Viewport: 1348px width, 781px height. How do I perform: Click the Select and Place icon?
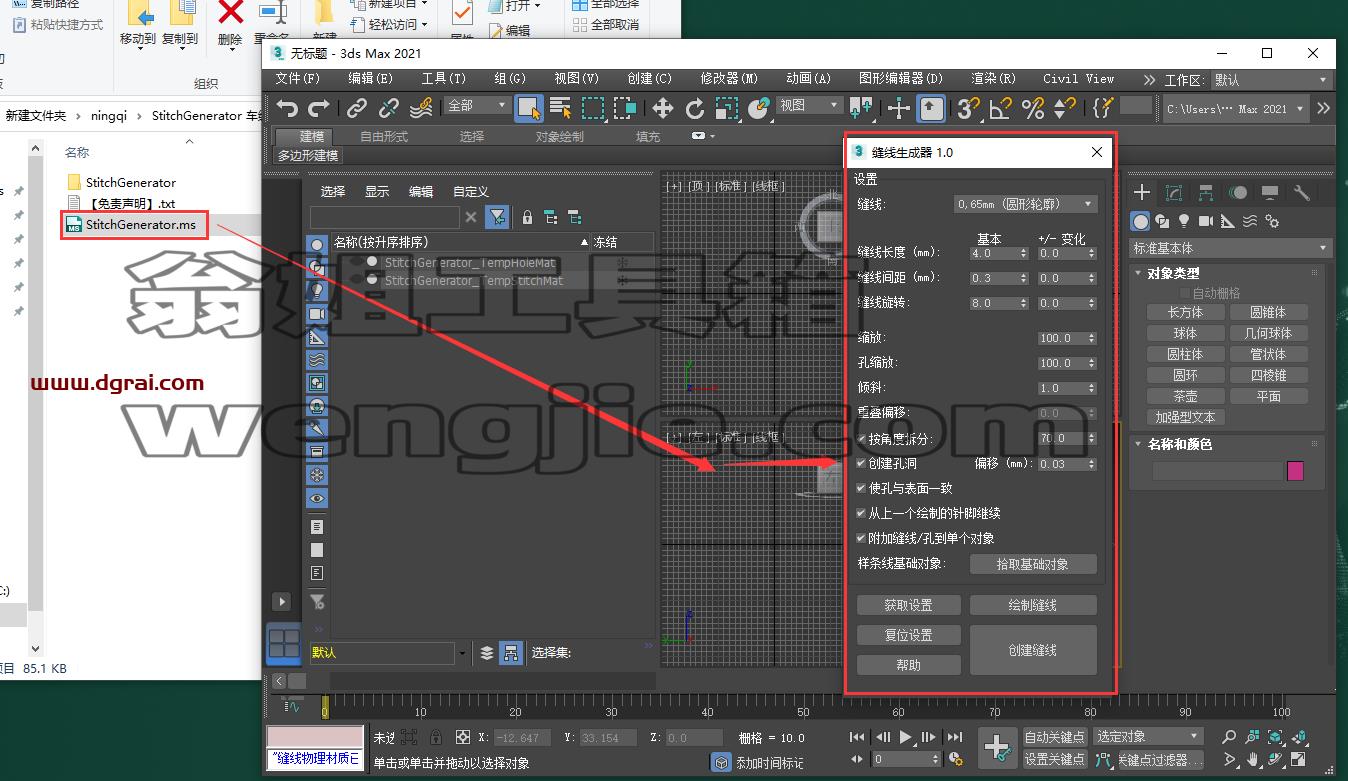click(x=759, y=108)
